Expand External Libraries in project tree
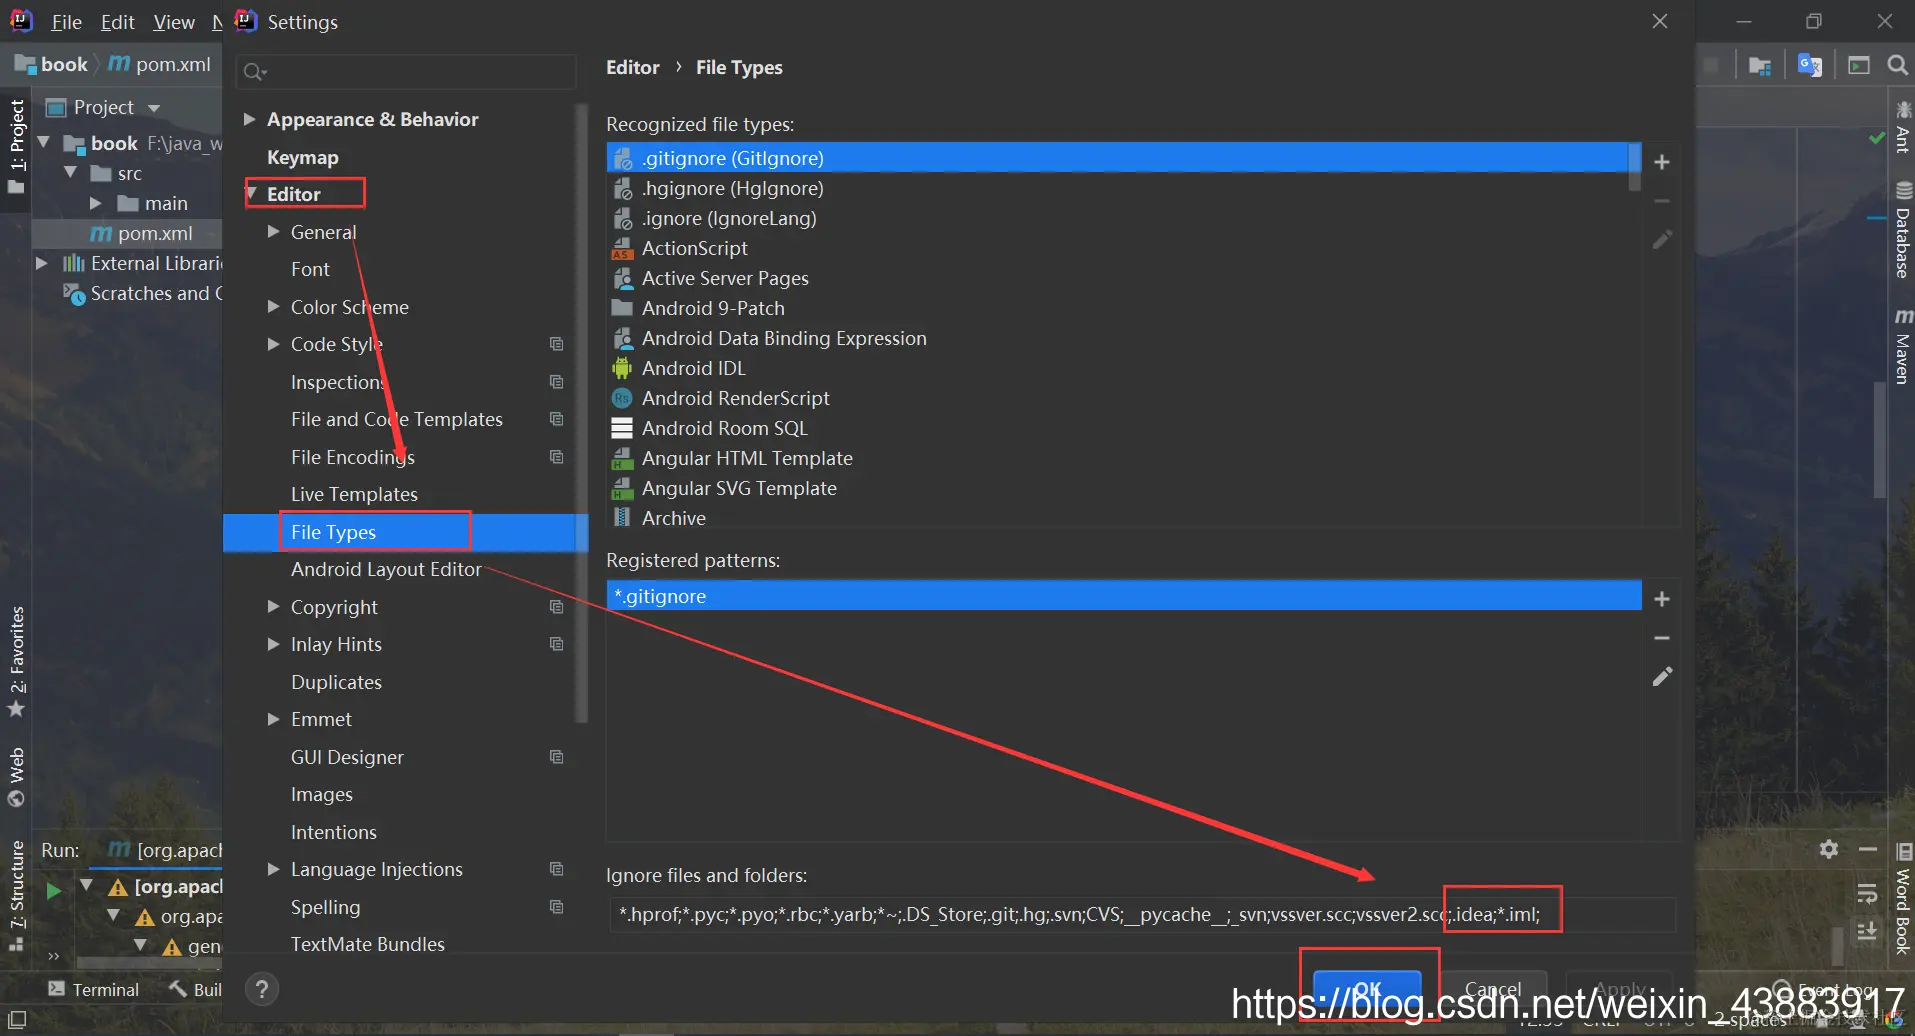Viewport: 1915px width, 1036px height. (42, 263)
